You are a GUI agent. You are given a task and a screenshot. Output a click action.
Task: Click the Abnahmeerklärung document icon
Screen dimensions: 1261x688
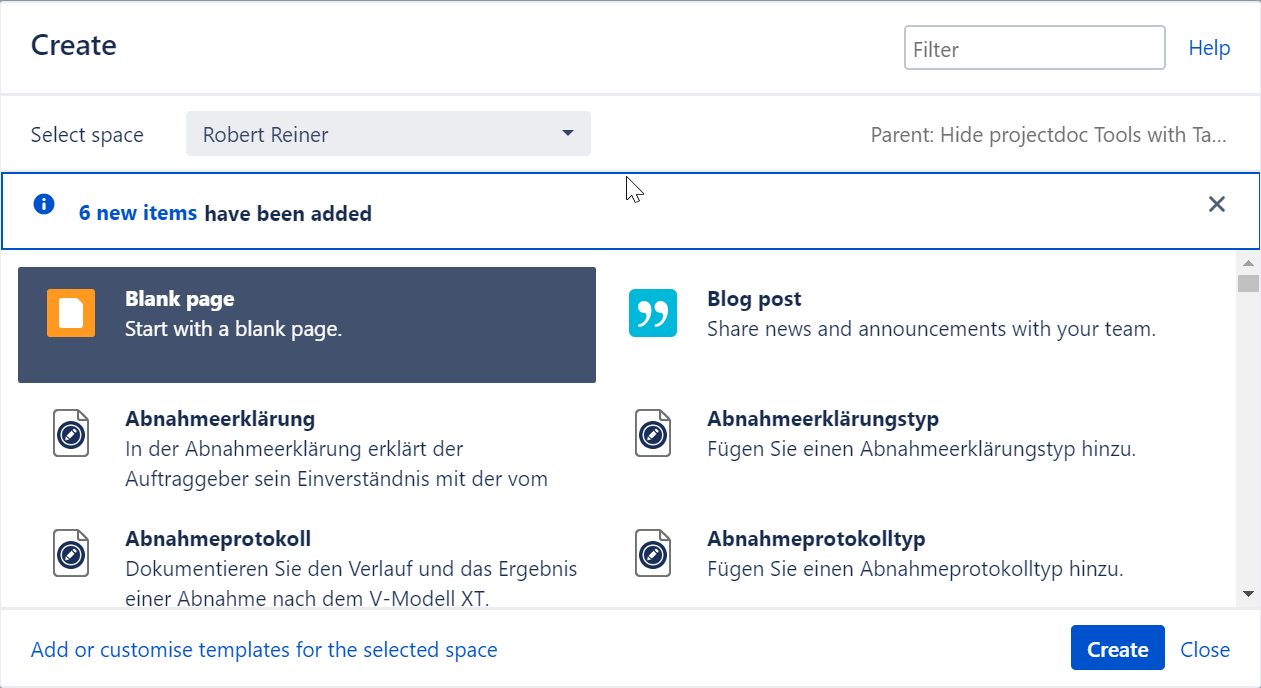(x=71, y=433)
